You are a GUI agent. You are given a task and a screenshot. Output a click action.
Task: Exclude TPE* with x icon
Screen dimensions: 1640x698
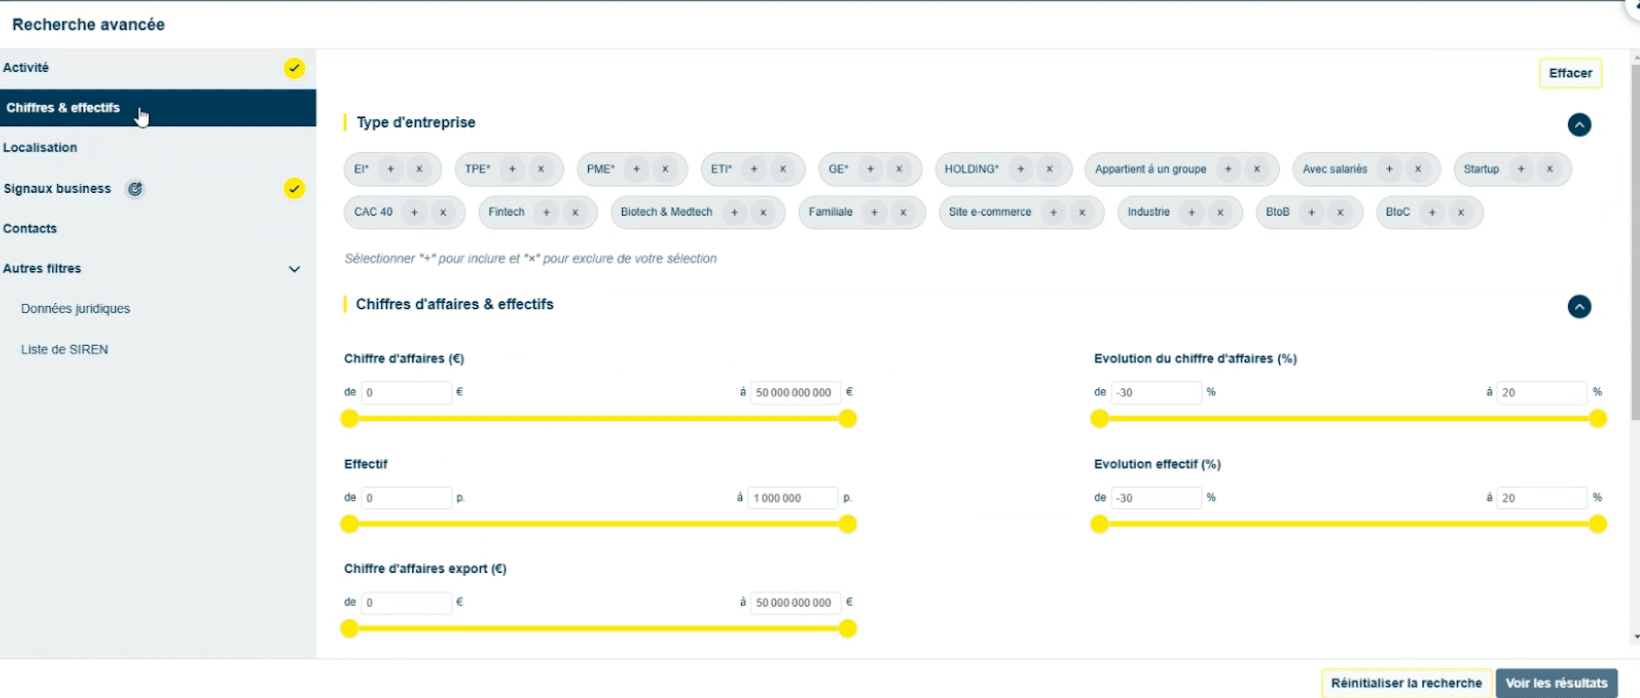pyautogui.click(x=541, y=169)
